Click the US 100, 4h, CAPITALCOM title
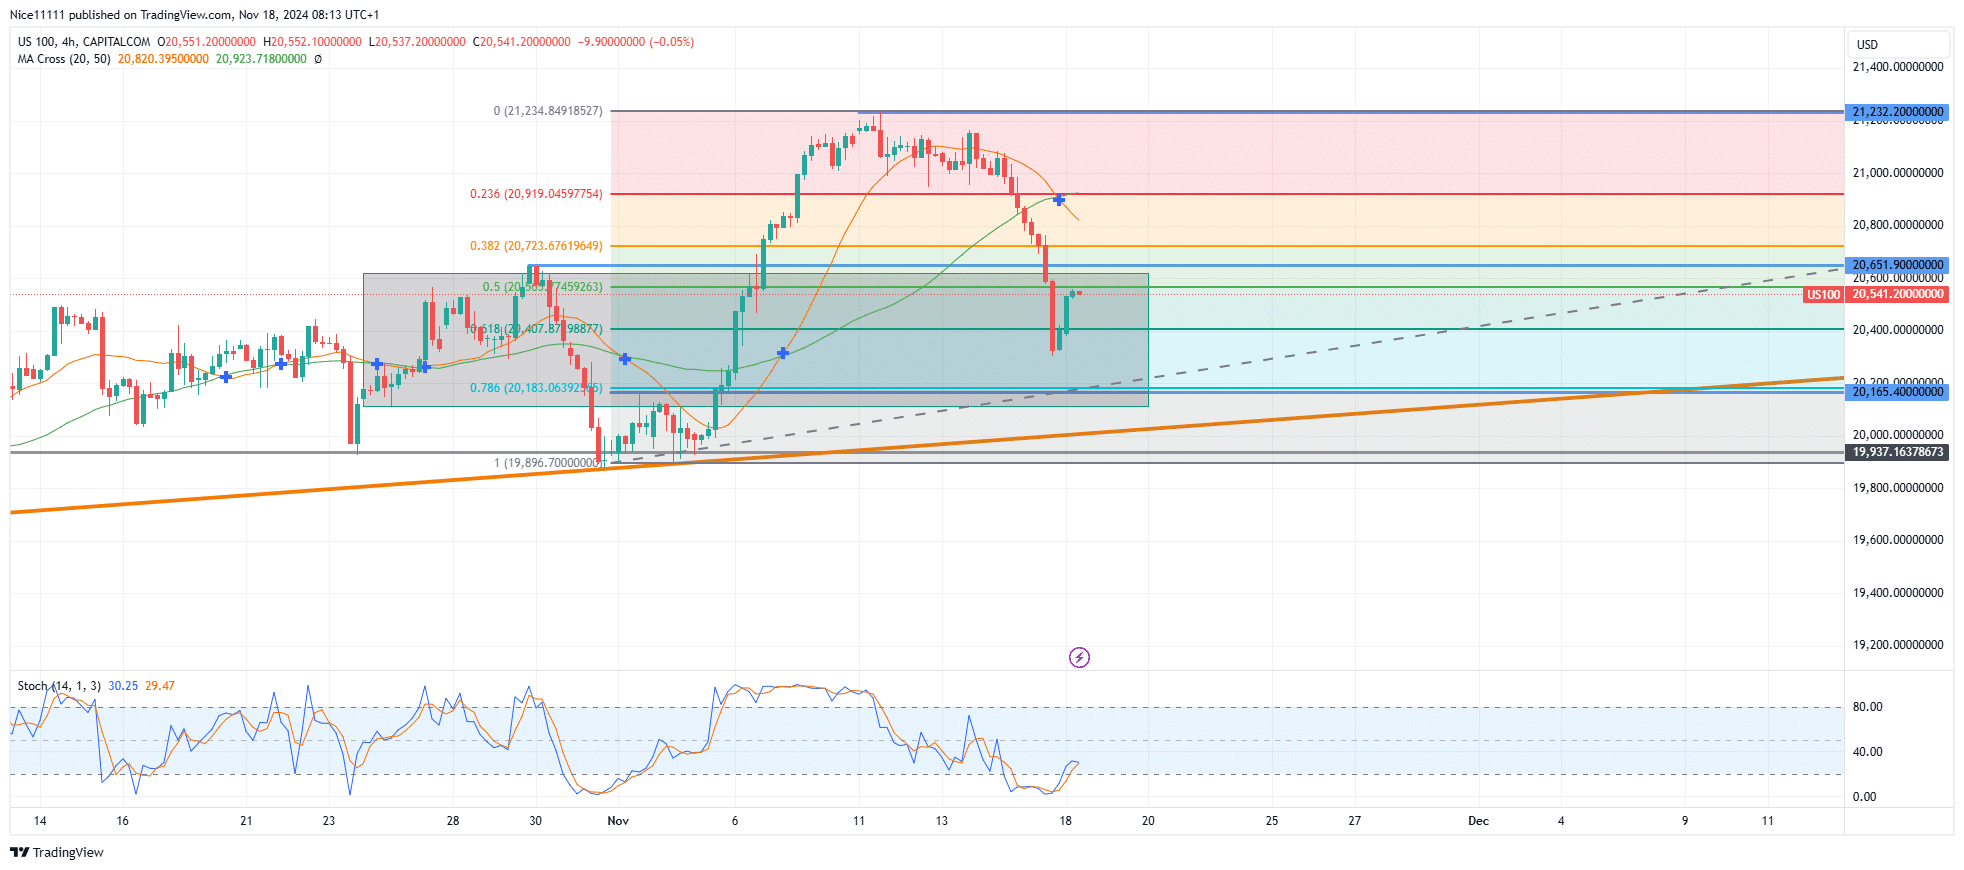This screenshot has width=1964, height=870. click(84, 42)
